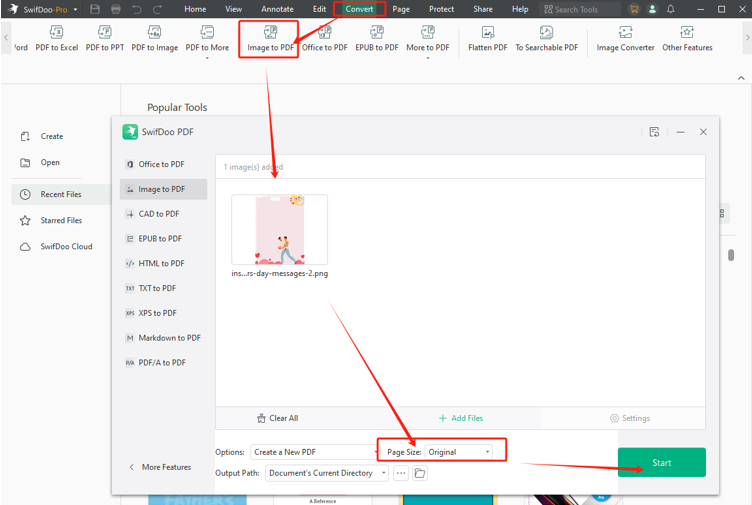The width and height of the screenshot is (752, 505).
Task: Select Image to PDF in dialog list
Action: pos(163,189)
